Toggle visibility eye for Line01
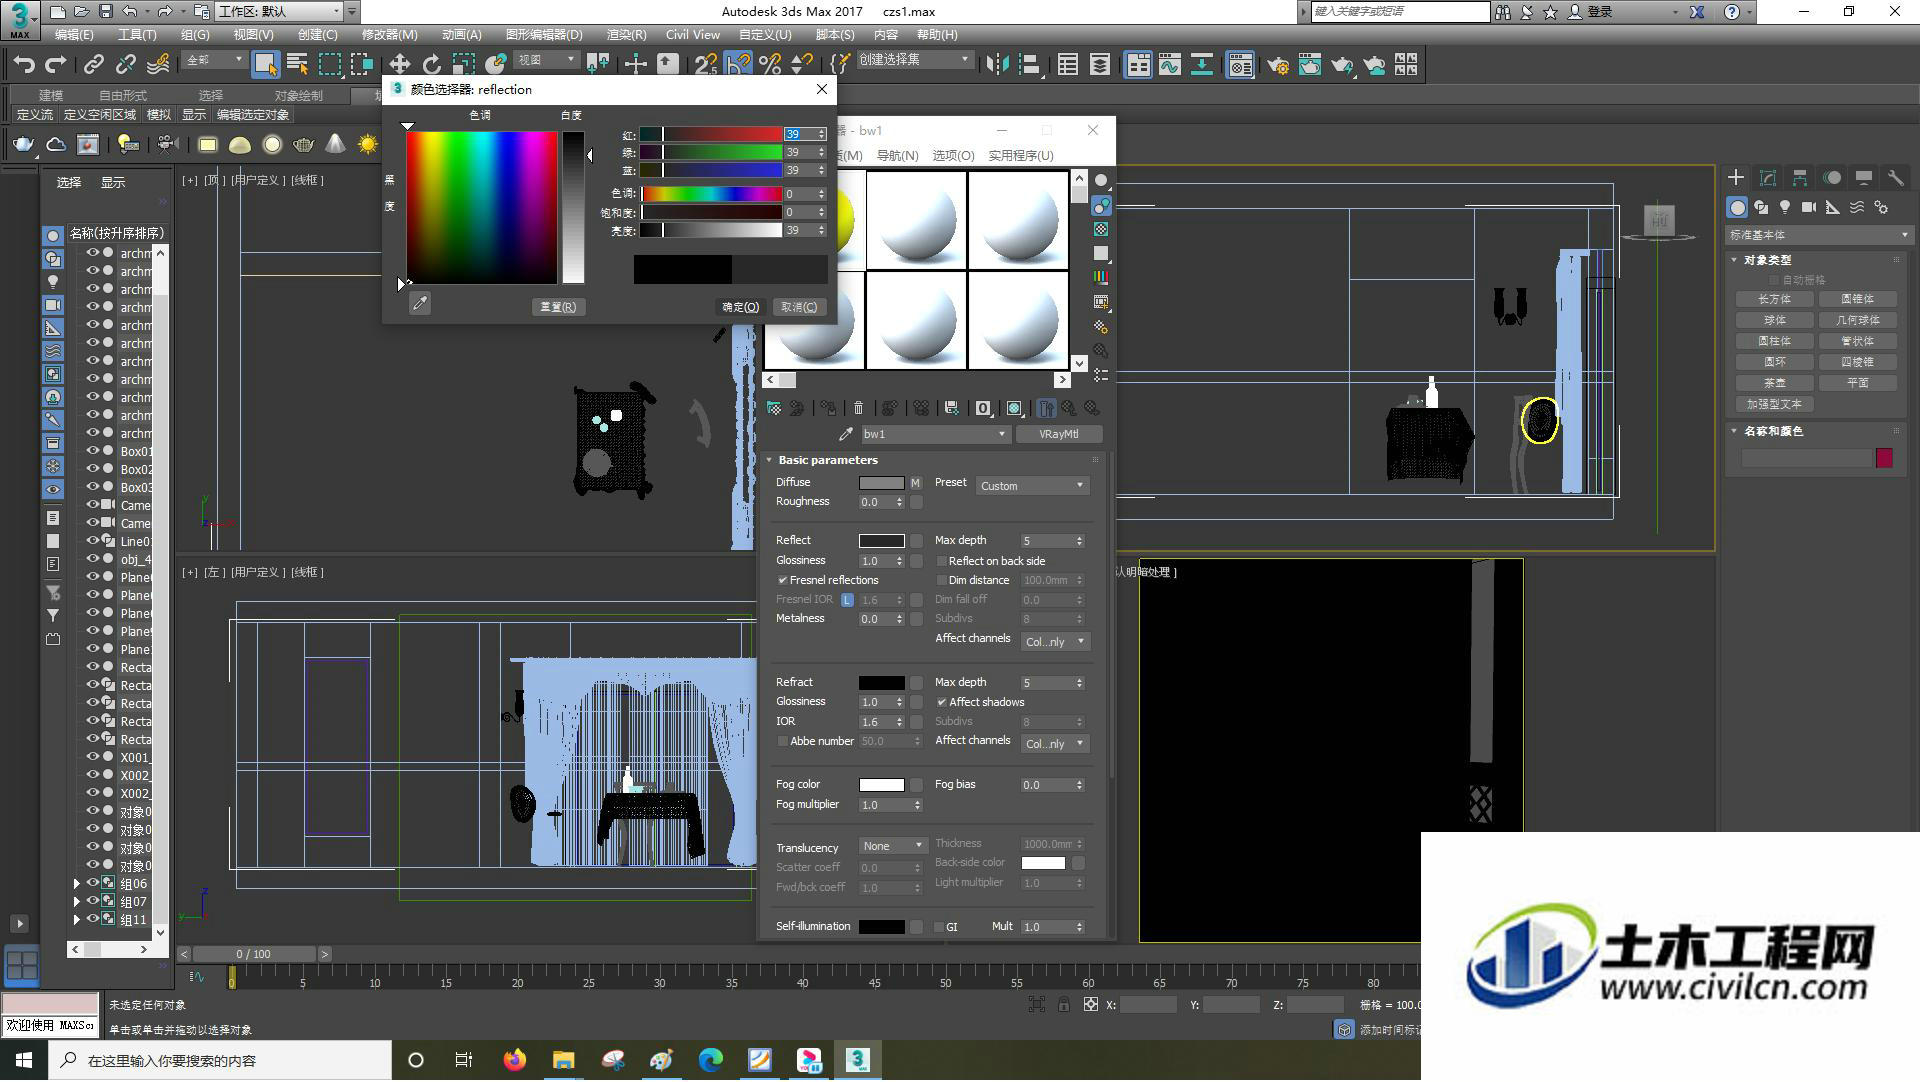 point(92,541)
